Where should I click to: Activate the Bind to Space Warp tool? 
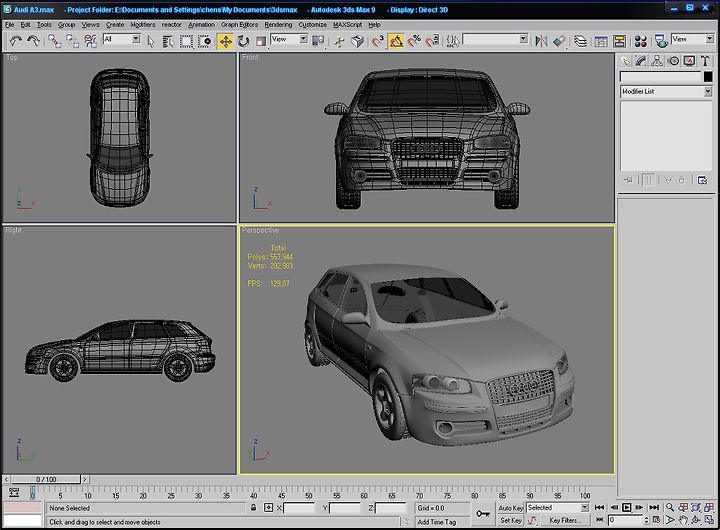tap(90, 41)
